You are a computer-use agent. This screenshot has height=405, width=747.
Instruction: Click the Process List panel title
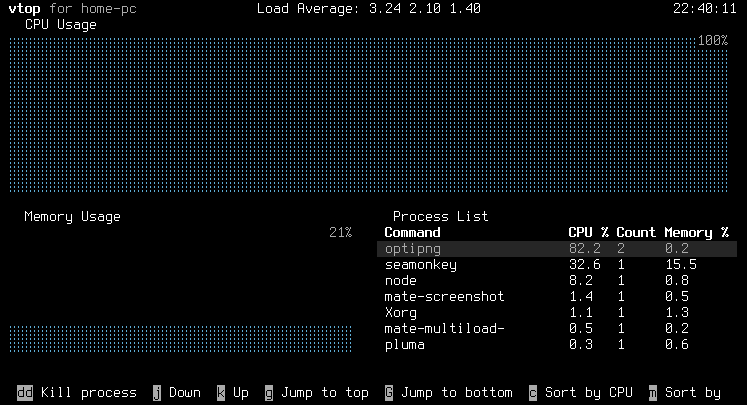pos(441,216)
